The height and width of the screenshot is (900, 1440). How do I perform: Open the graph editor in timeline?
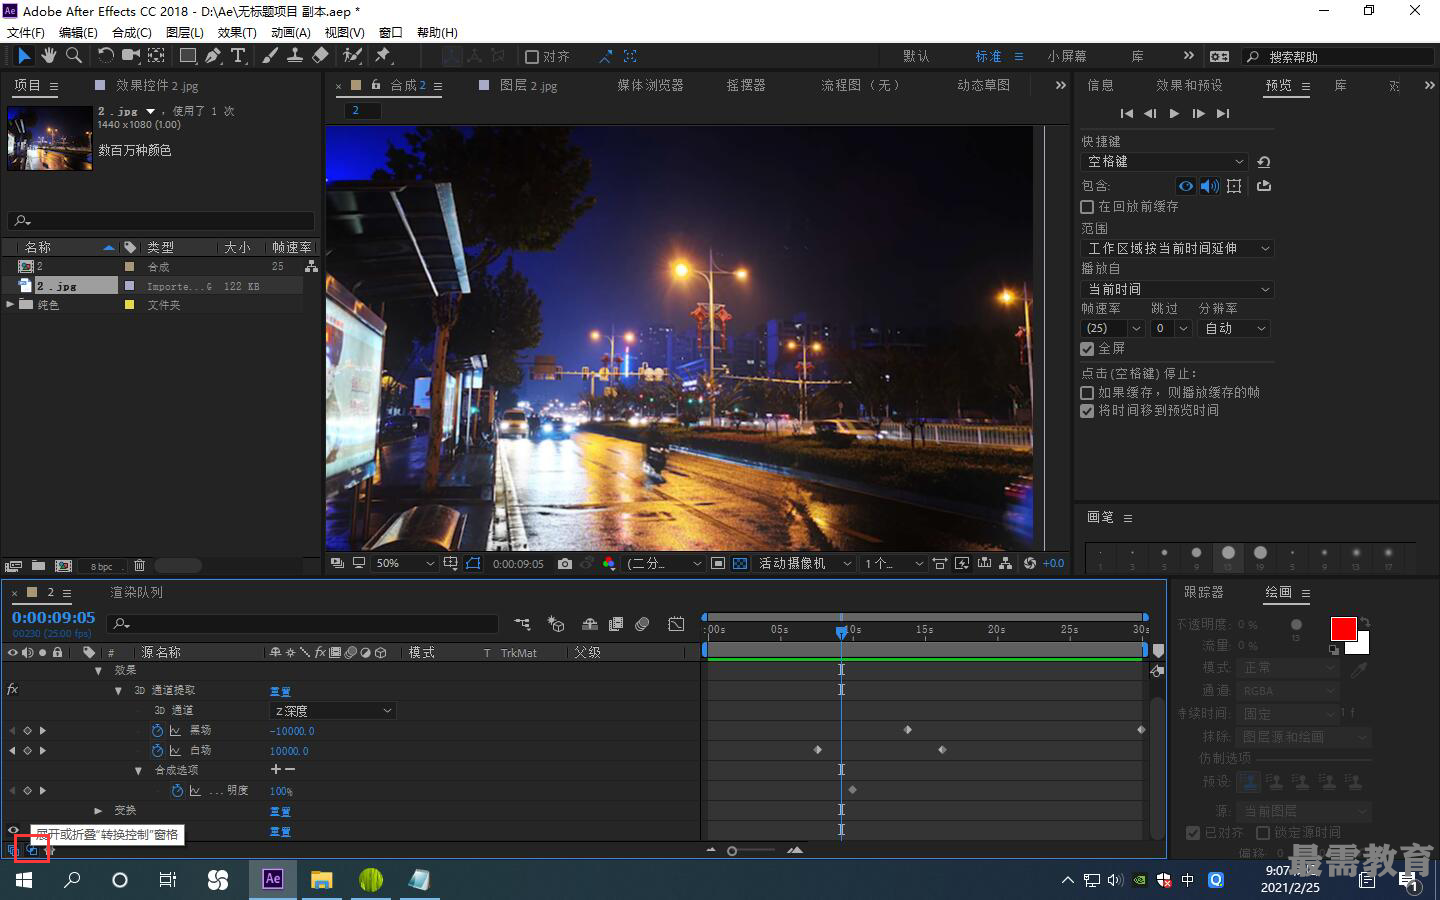pyautogui.click(x=676, y=624)
